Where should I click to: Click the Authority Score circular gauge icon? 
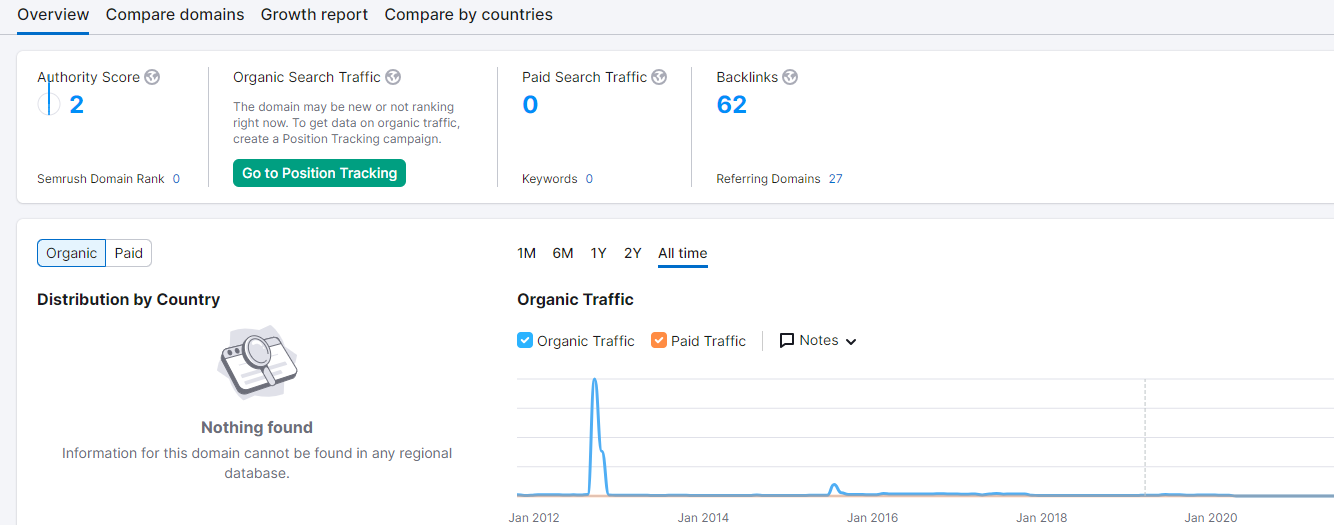click(x=49, y=104)
